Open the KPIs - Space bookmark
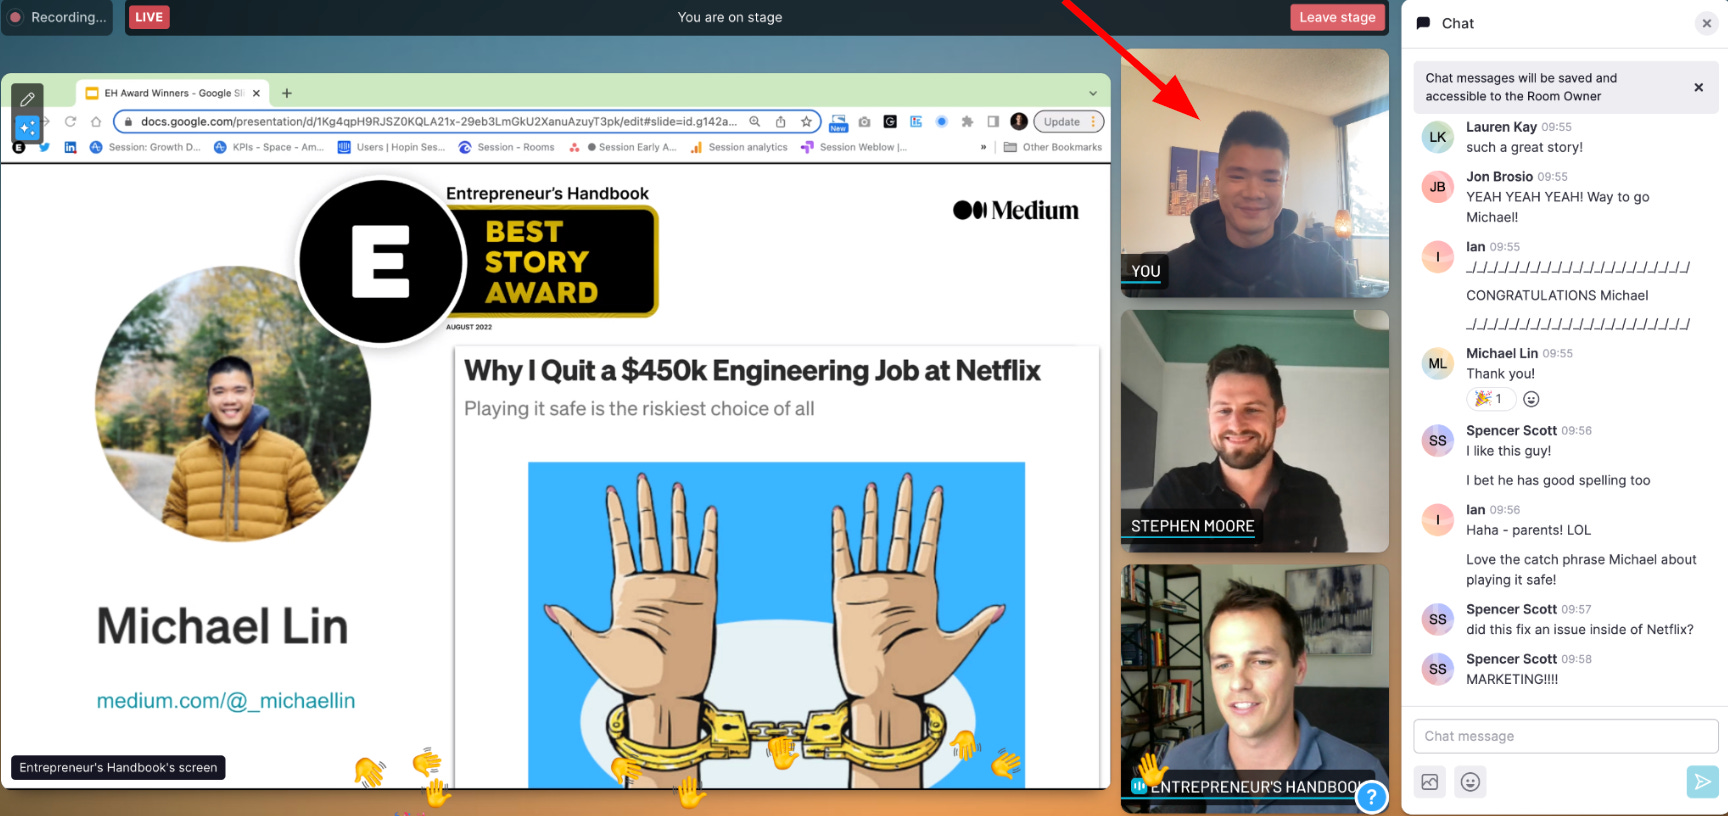Screen dimensions: 1728x816 click(x=269, y=147)
